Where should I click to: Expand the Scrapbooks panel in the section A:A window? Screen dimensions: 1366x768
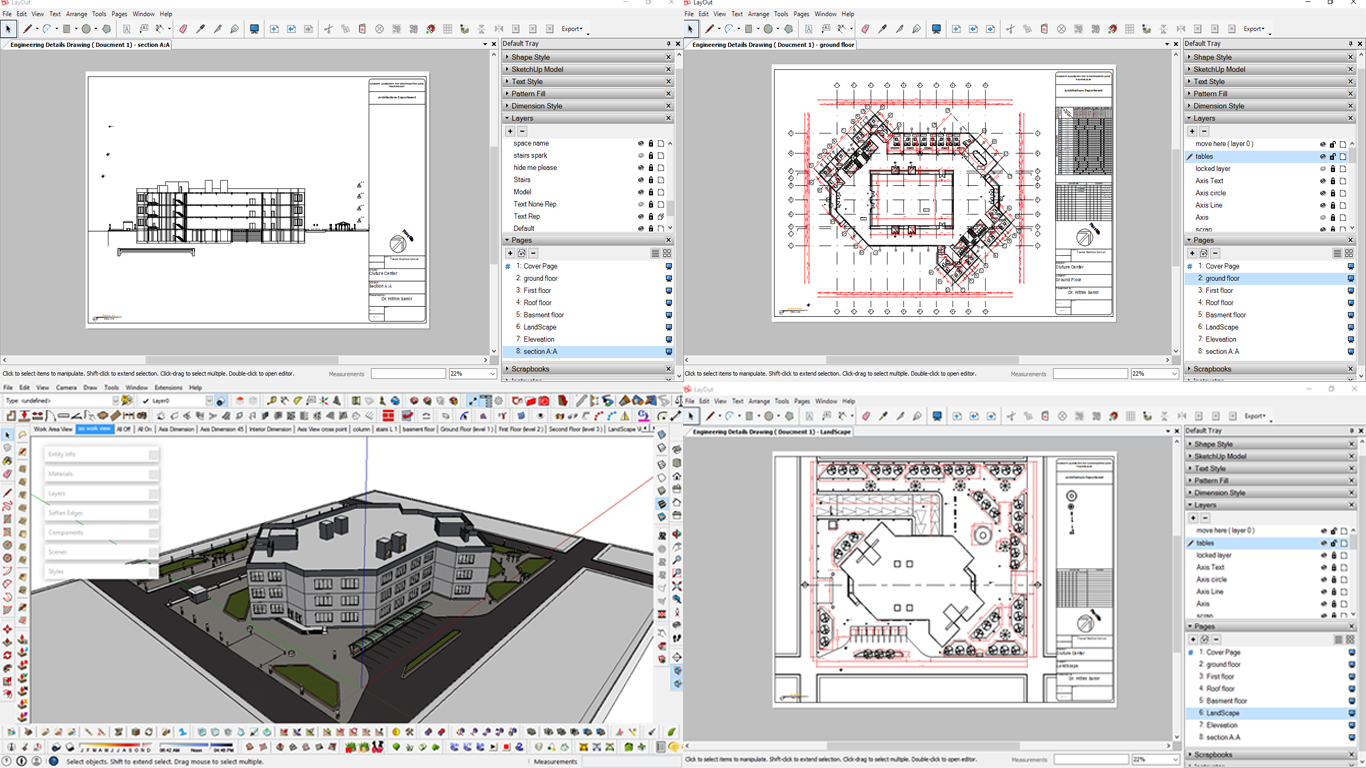coord(530,369)
